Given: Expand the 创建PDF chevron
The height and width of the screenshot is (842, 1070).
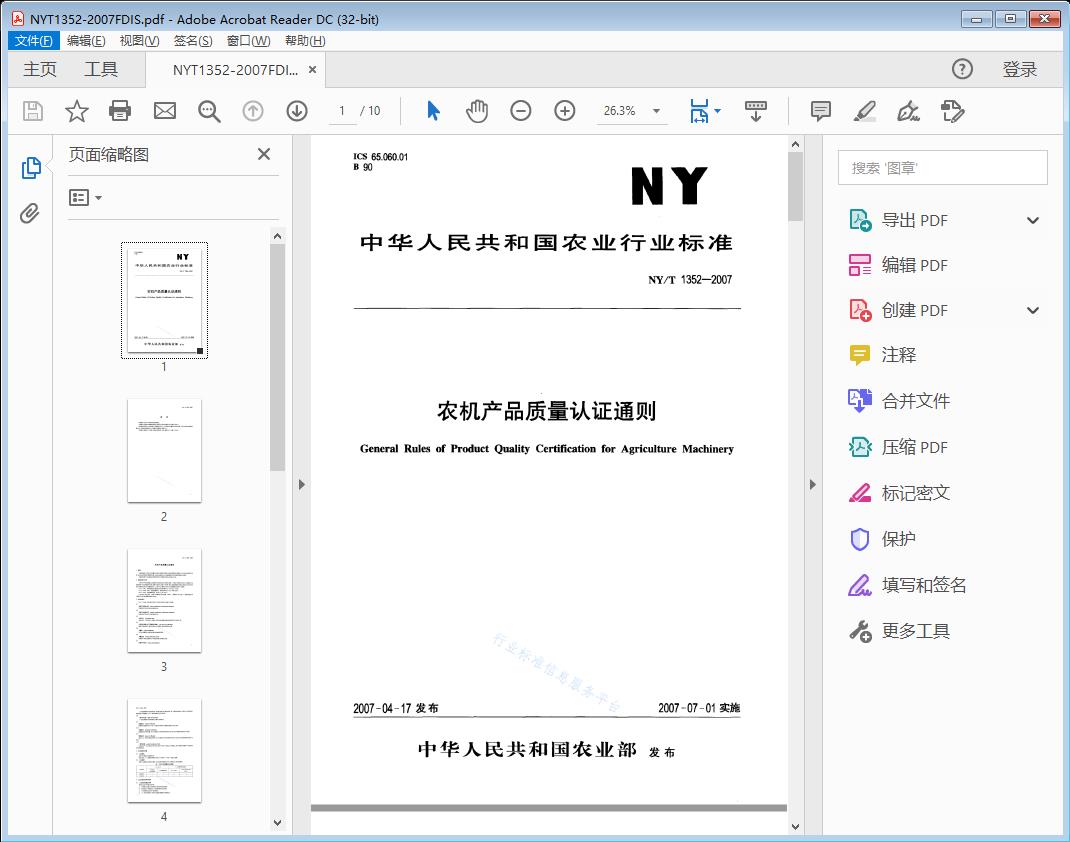Looking at the screenshot, I should 1033,310.
